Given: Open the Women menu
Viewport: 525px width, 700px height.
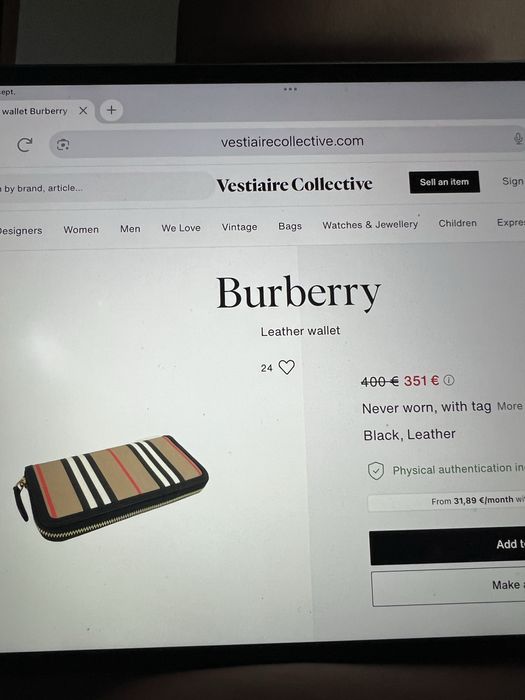Looking at the screenshot, I should 81,229.
